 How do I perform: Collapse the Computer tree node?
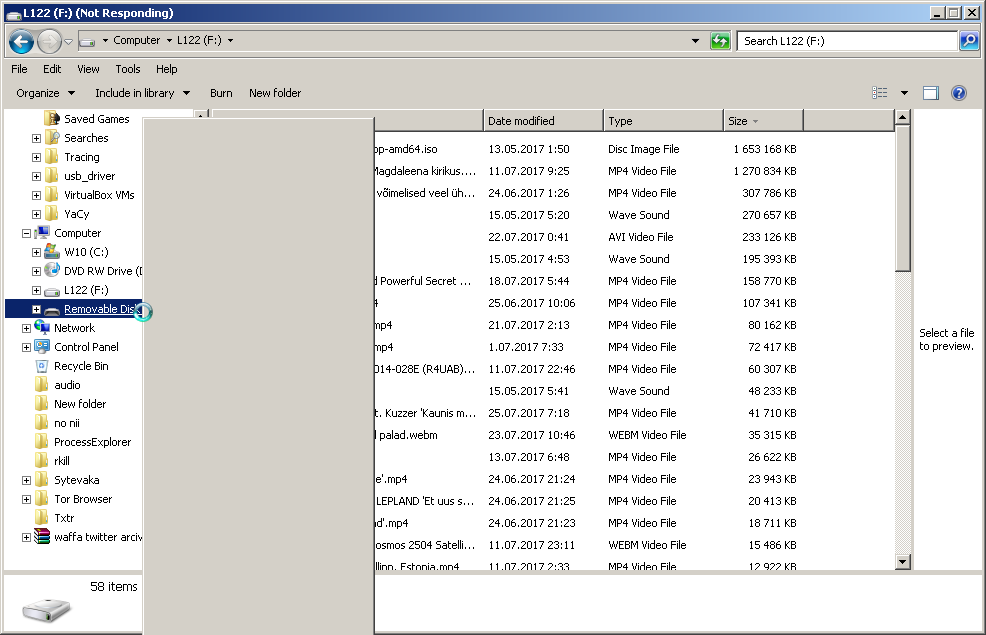26,233
